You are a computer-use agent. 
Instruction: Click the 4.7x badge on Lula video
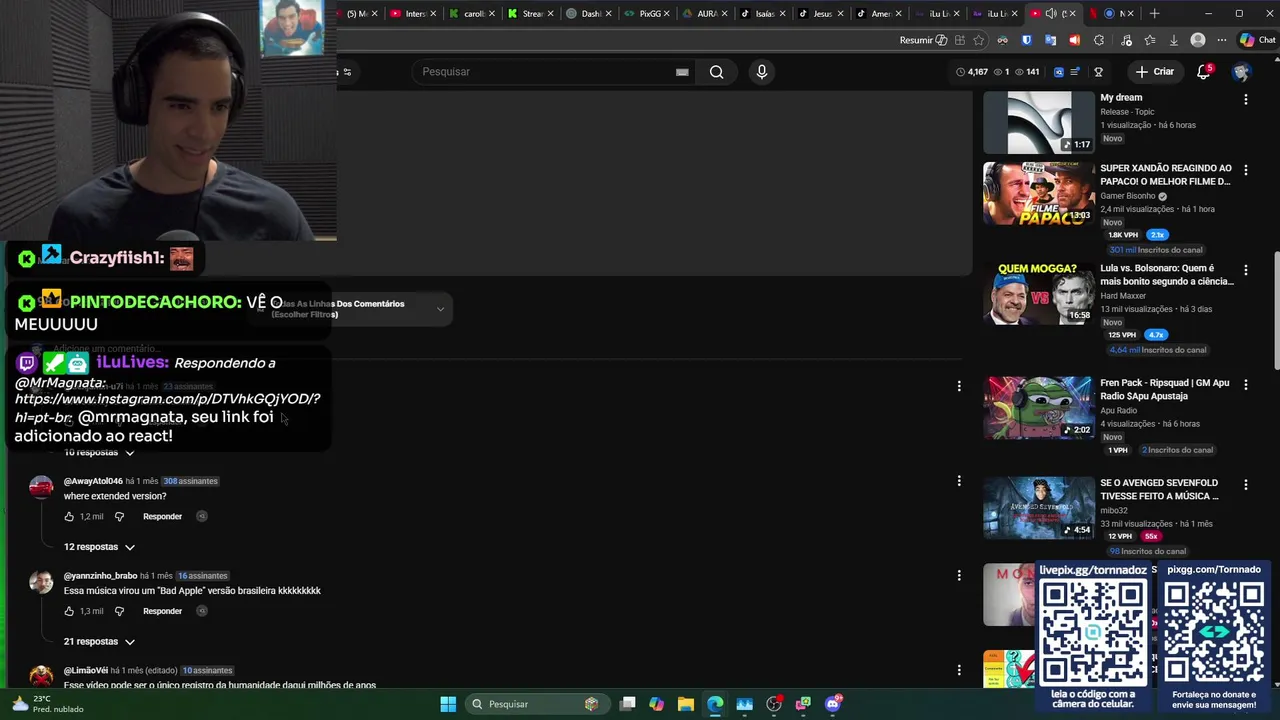1156,335
